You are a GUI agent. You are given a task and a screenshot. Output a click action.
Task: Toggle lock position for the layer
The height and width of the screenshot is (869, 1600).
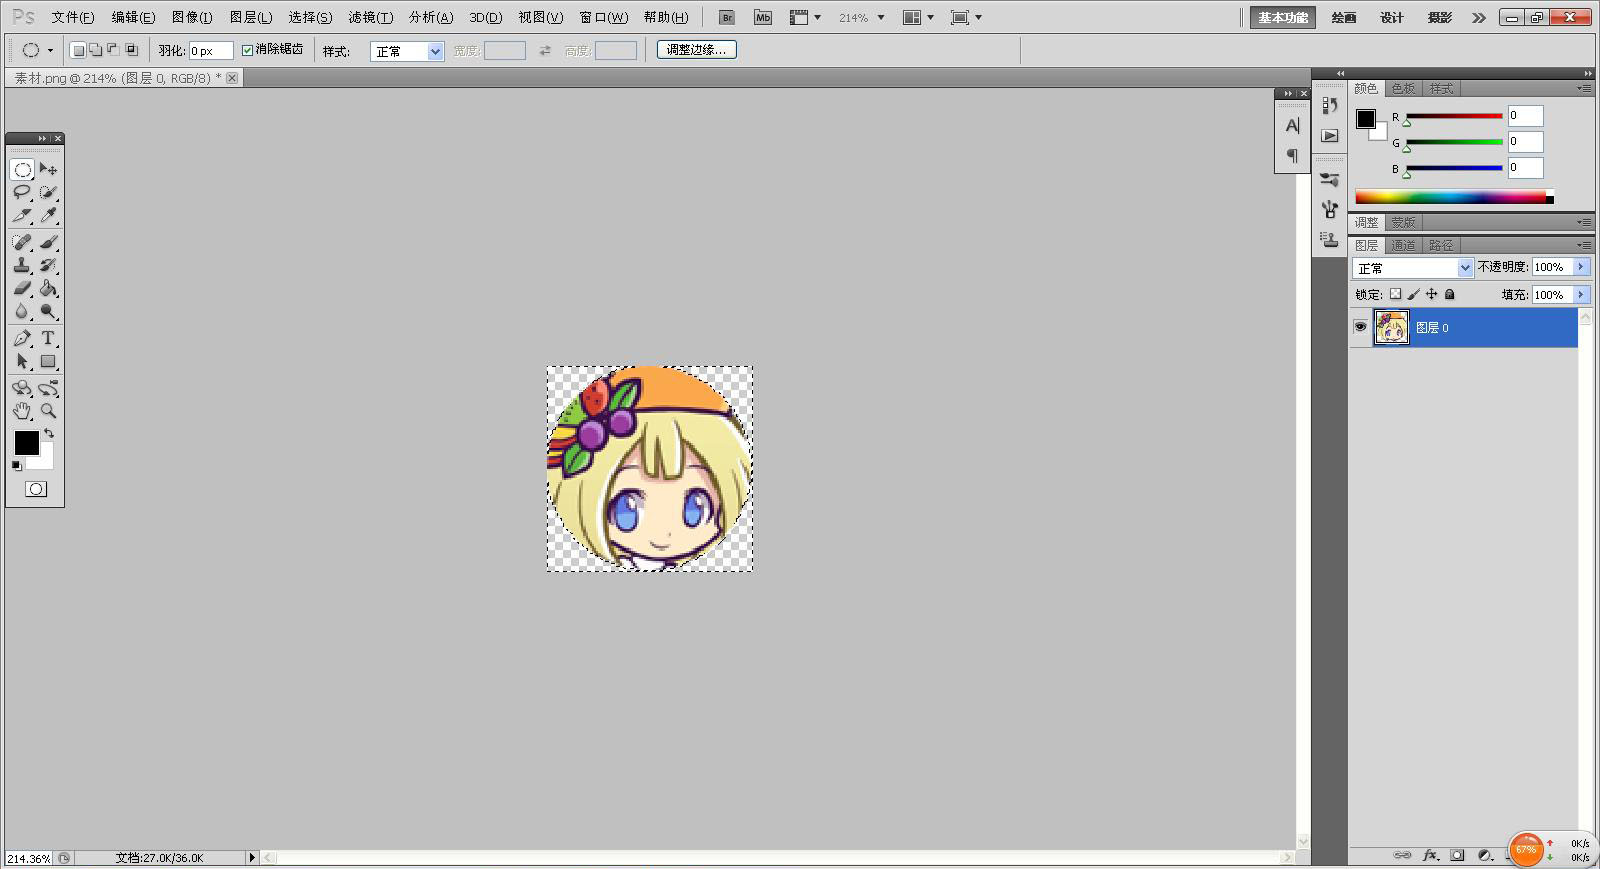(x=1432, y=294)
